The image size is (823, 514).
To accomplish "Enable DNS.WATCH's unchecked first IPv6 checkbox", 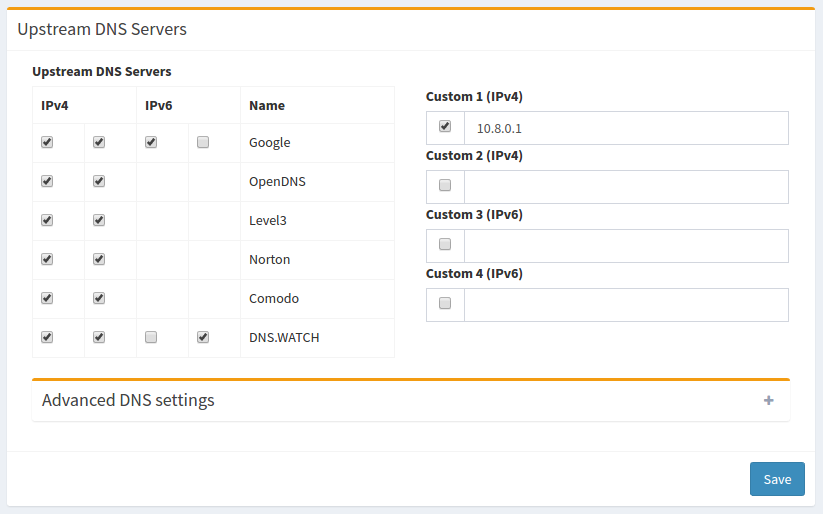I will [151, 338].
